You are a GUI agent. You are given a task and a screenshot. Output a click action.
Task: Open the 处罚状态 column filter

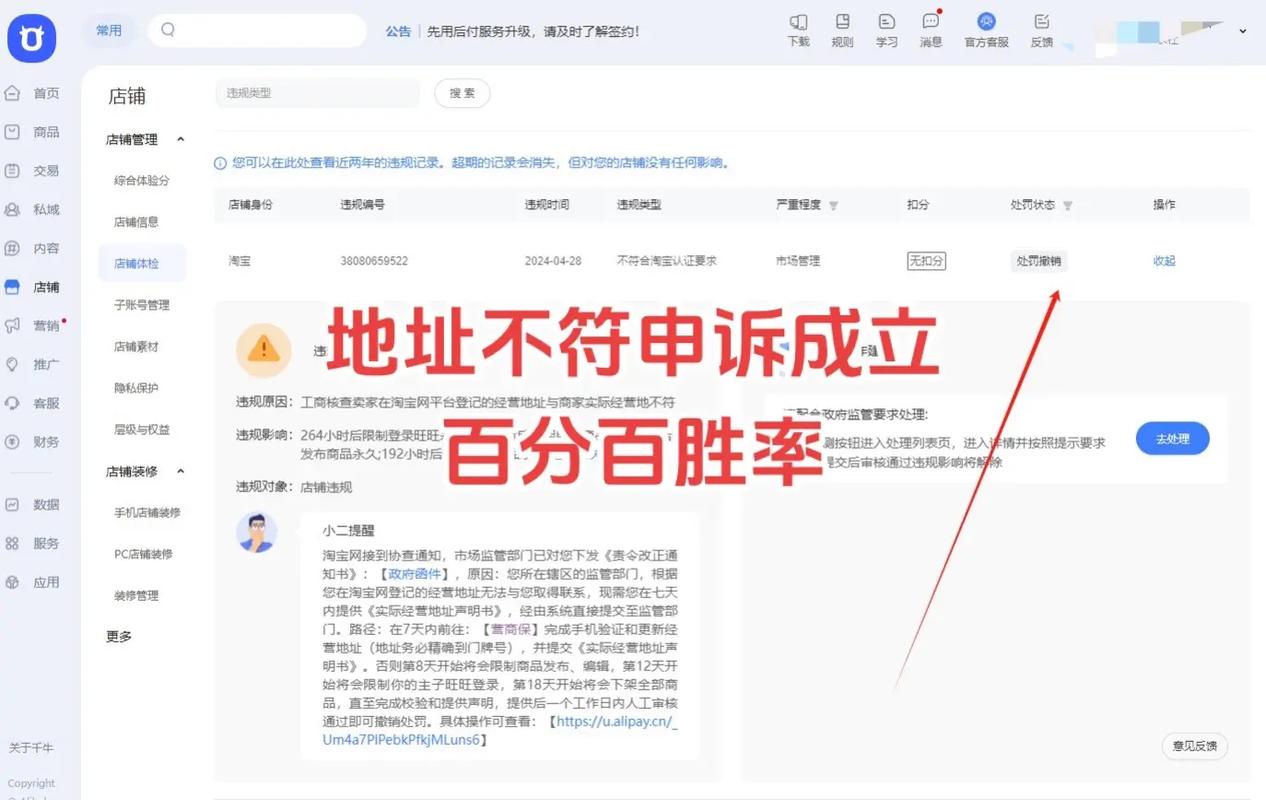tap(1068, 204)
